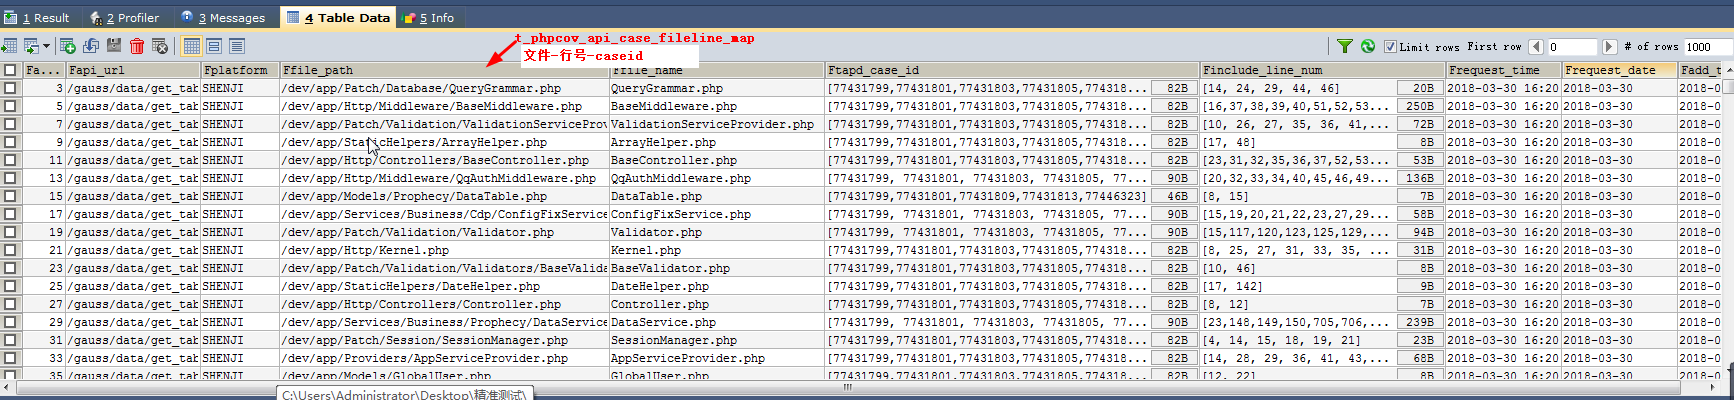Image resolution: width=1734 pixels, height=400 pixels.
Task: Check the row checkbox for SessionManager.php
Action: [x=10, y=340]
